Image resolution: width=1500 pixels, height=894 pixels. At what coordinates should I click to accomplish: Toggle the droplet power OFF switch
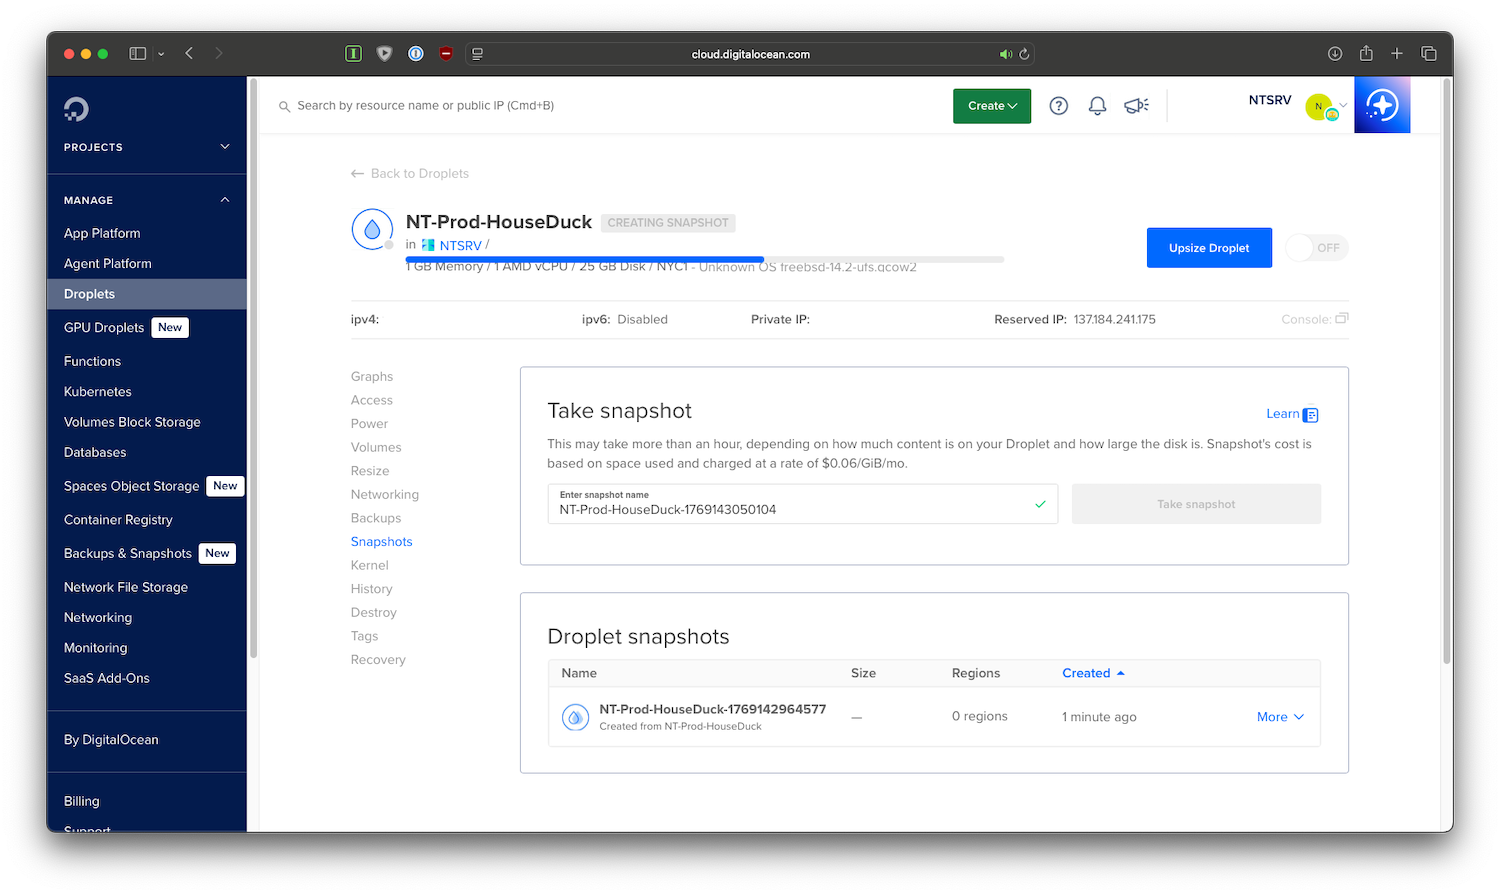(x=1316, y=248)
